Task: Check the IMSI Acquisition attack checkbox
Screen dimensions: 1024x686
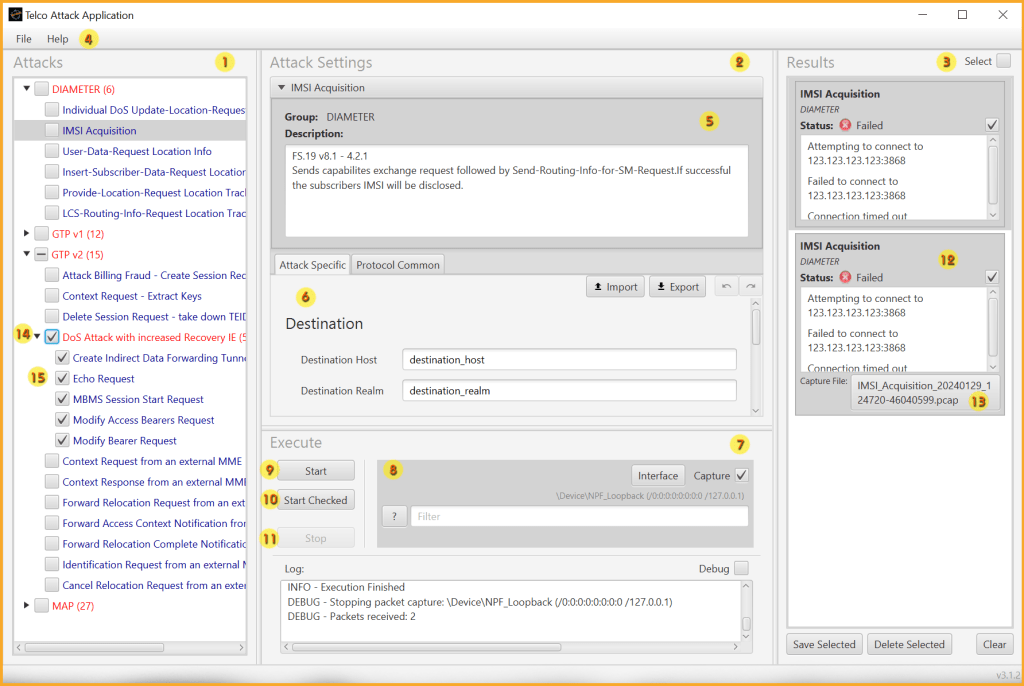Action: click(x=52, y=130)
